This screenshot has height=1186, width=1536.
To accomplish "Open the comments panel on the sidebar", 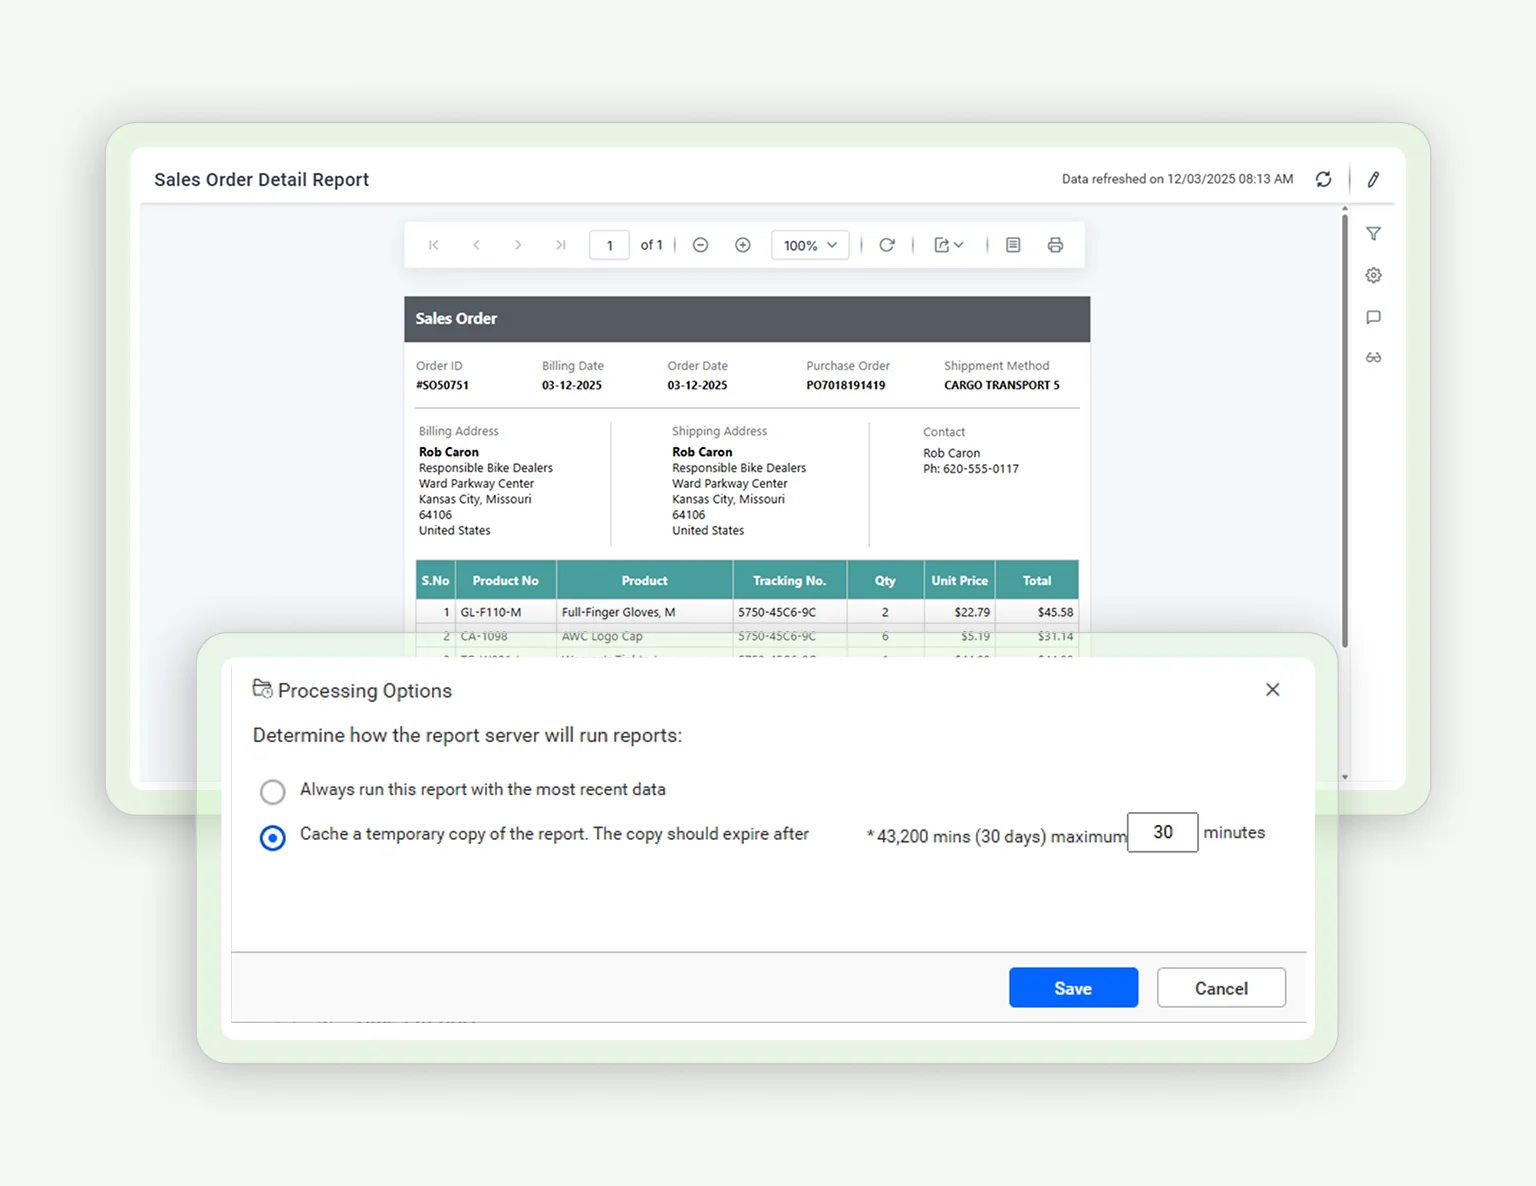I will (x=1373, y=317).
